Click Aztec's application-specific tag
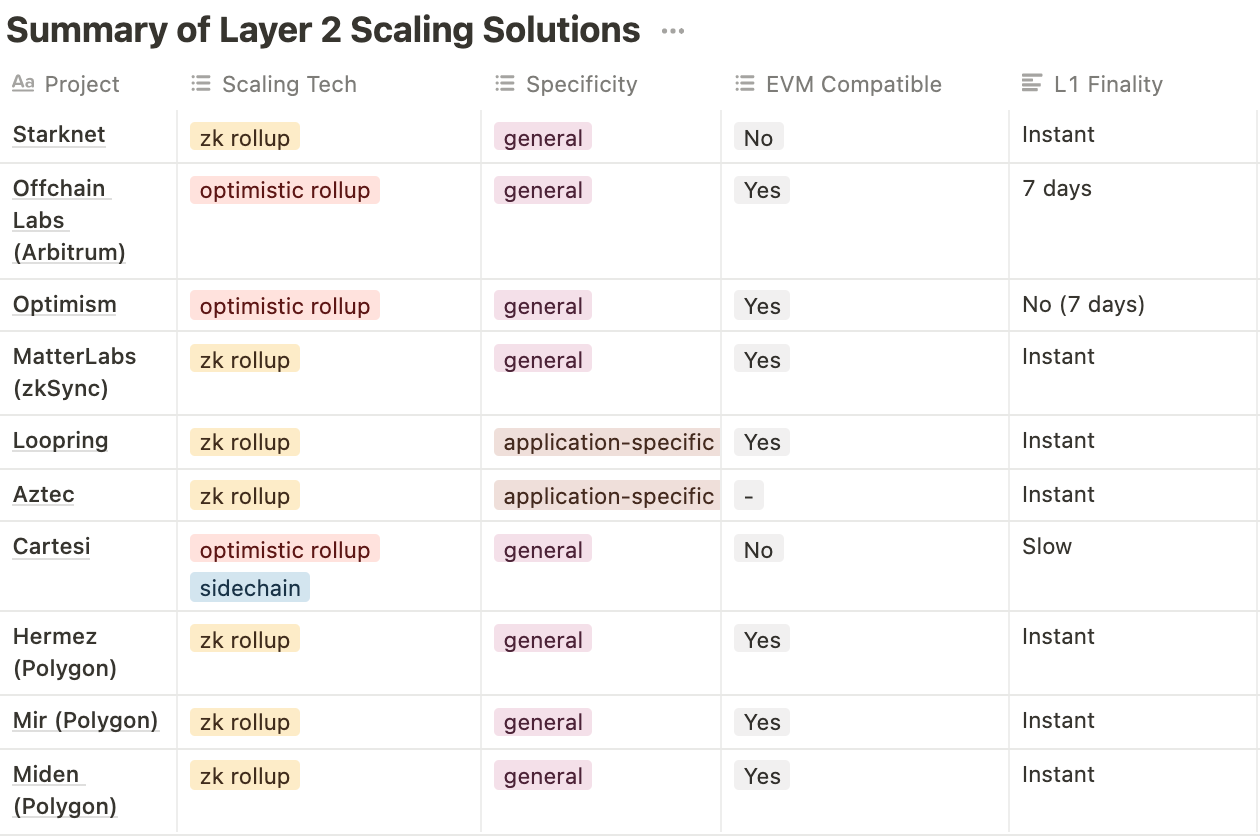Screen dimensions: 1260x838 [x=608, y=496]
